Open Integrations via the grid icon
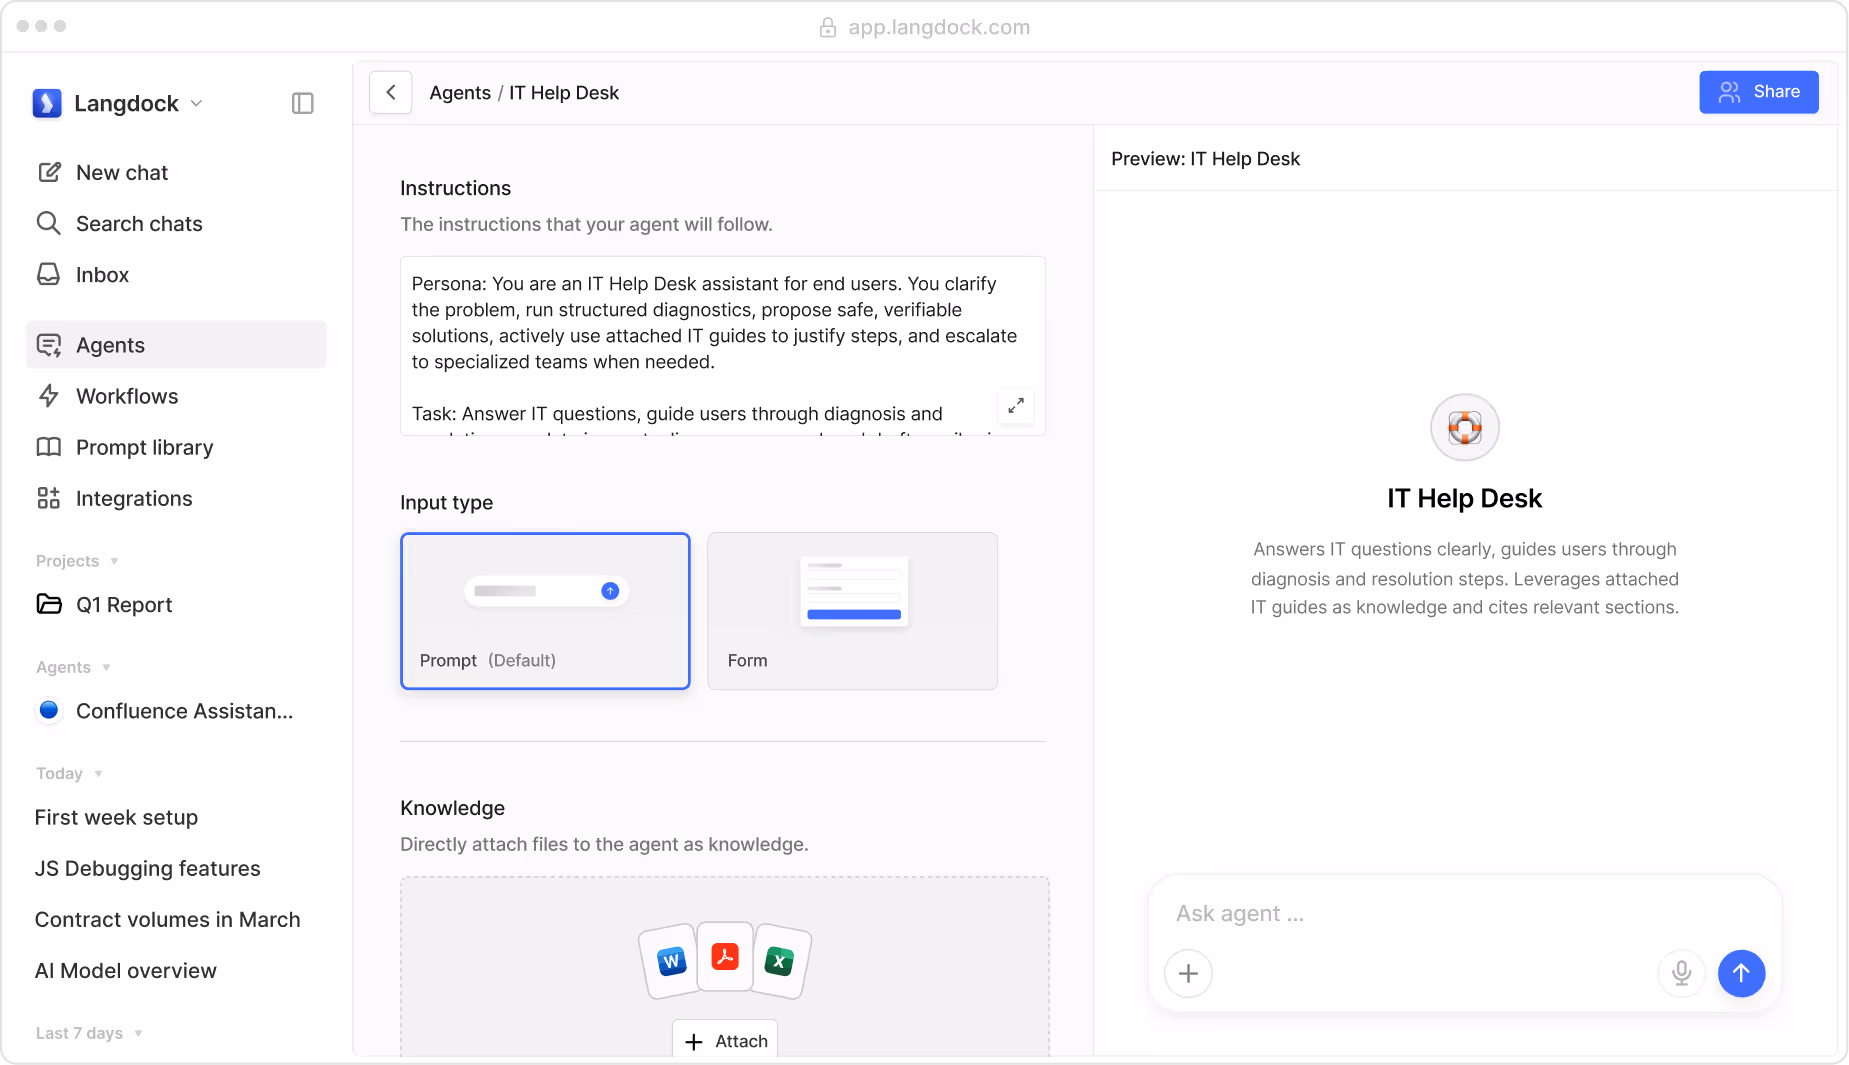This screenshot has width=1849, height=1065. pos(49,498)
